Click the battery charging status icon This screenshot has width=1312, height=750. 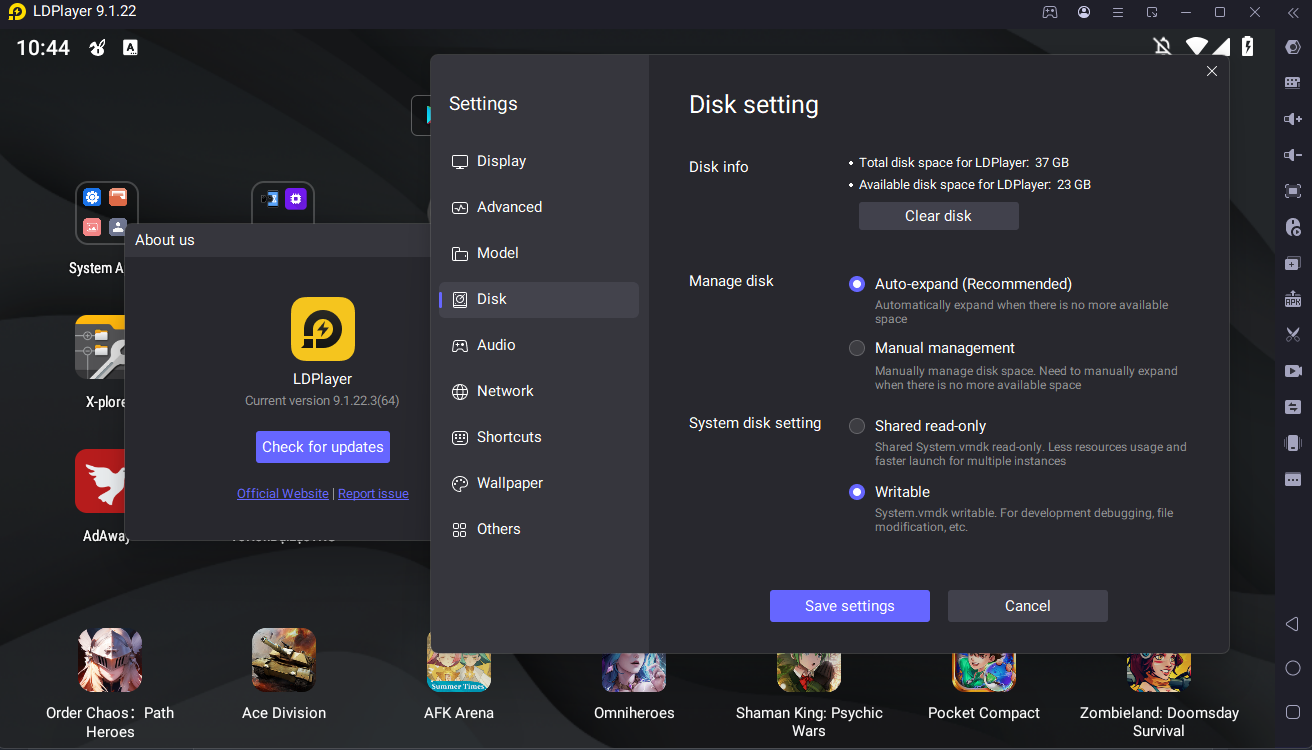pos(1247,46)
